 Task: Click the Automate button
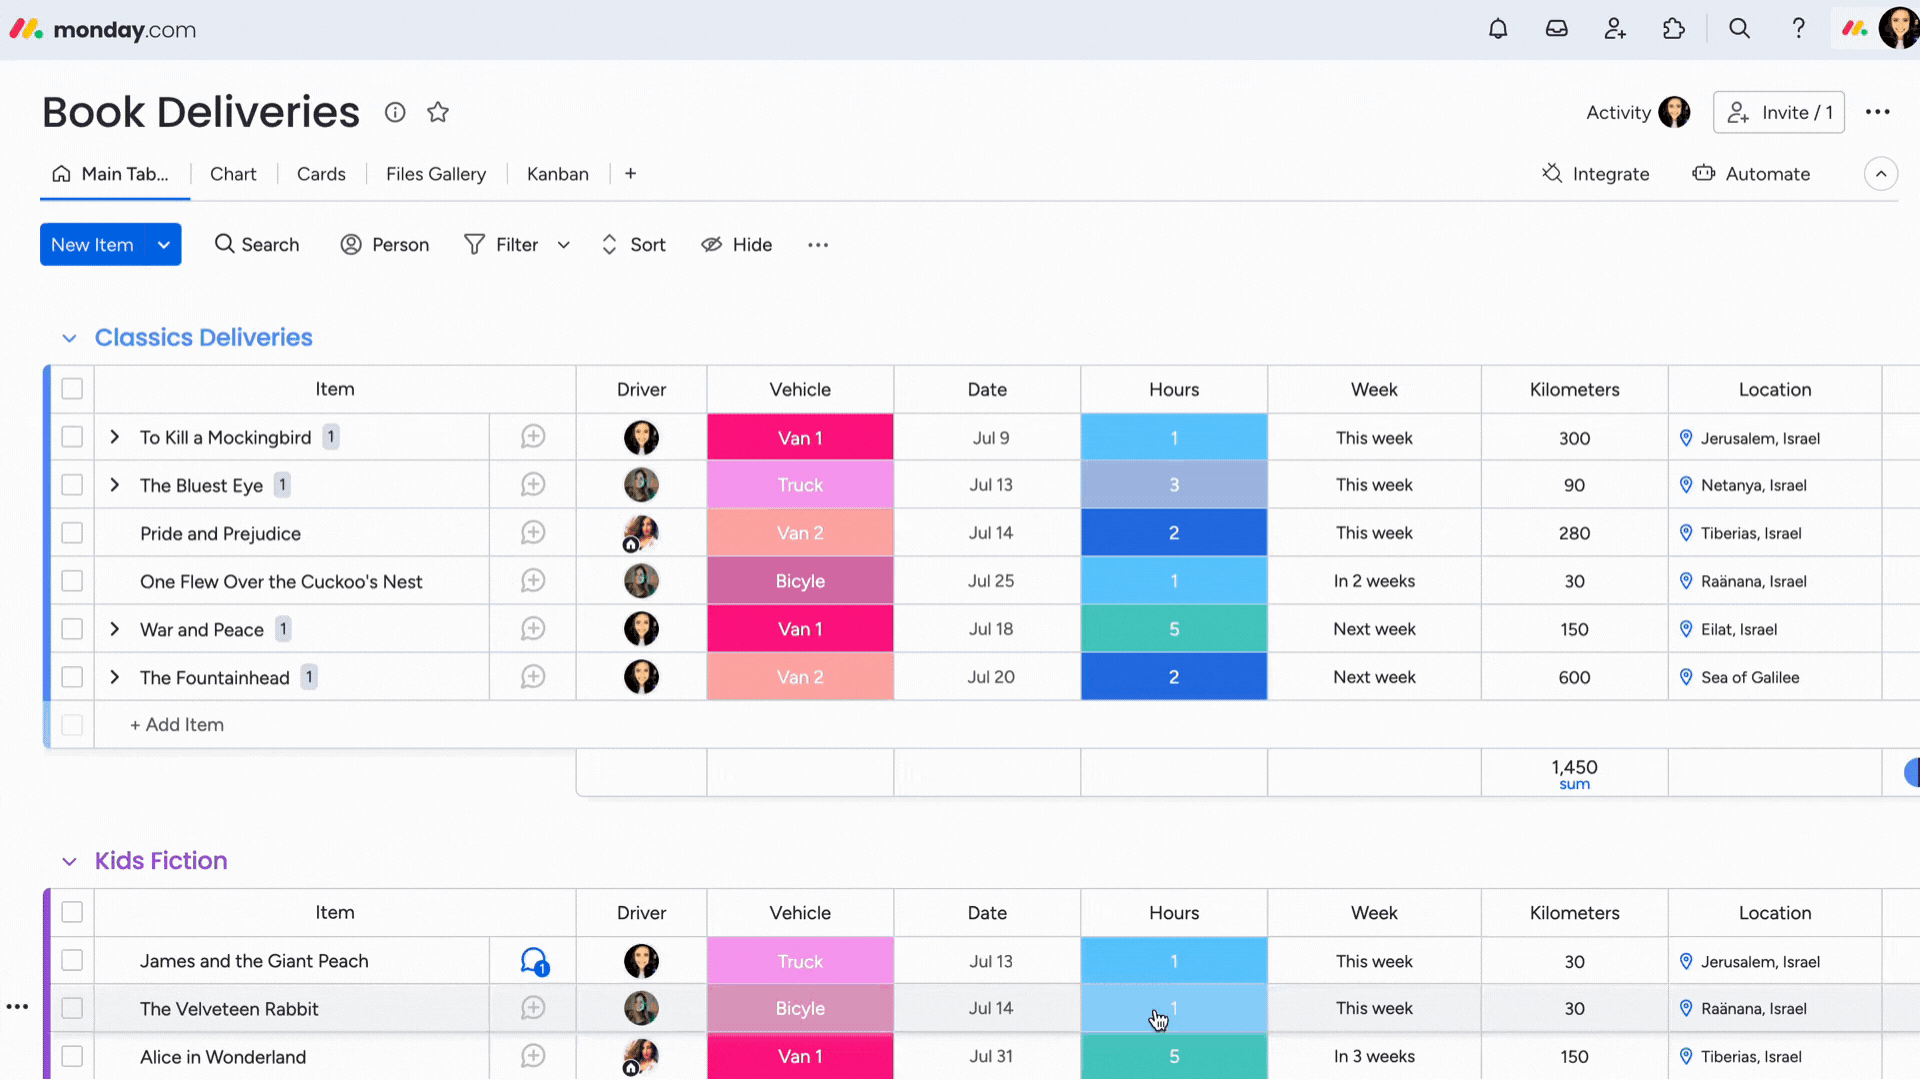coord(1767,173)
